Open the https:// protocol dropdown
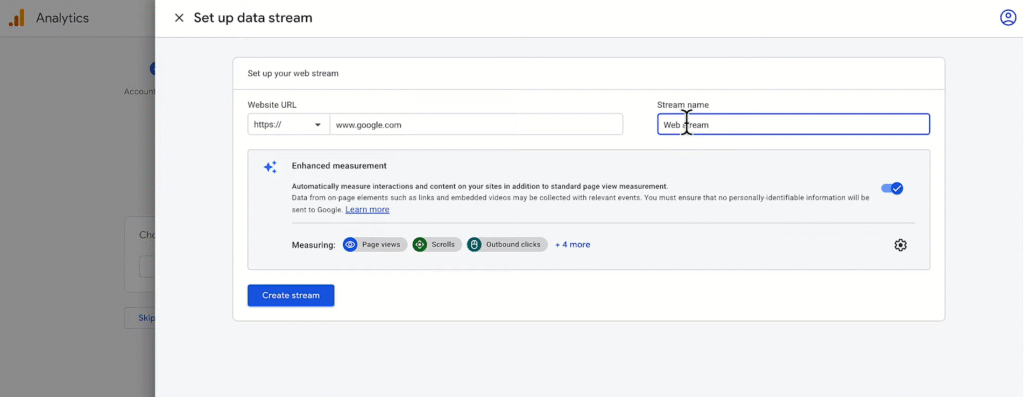Screen dimensions: 1024x397 (288, 125)
